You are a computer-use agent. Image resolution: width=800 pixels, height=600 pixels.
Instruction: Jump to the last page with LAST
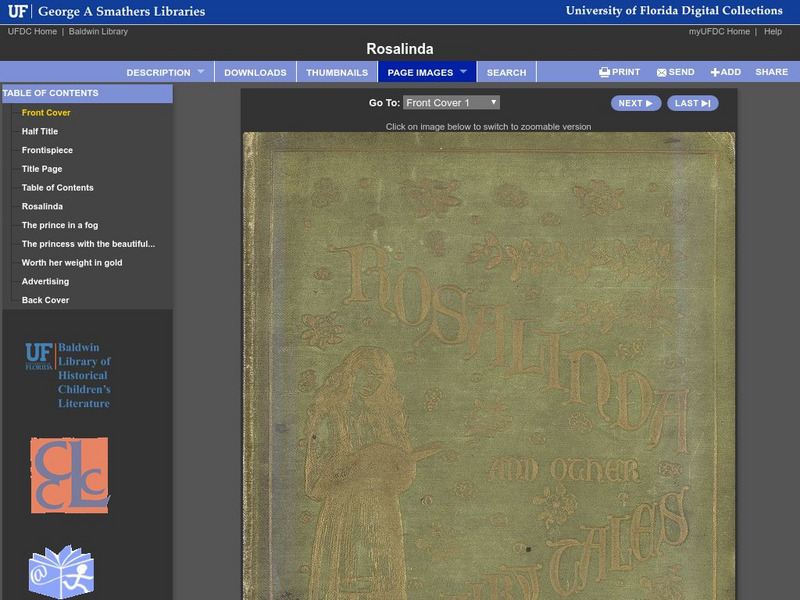click(x=692, y=103)
